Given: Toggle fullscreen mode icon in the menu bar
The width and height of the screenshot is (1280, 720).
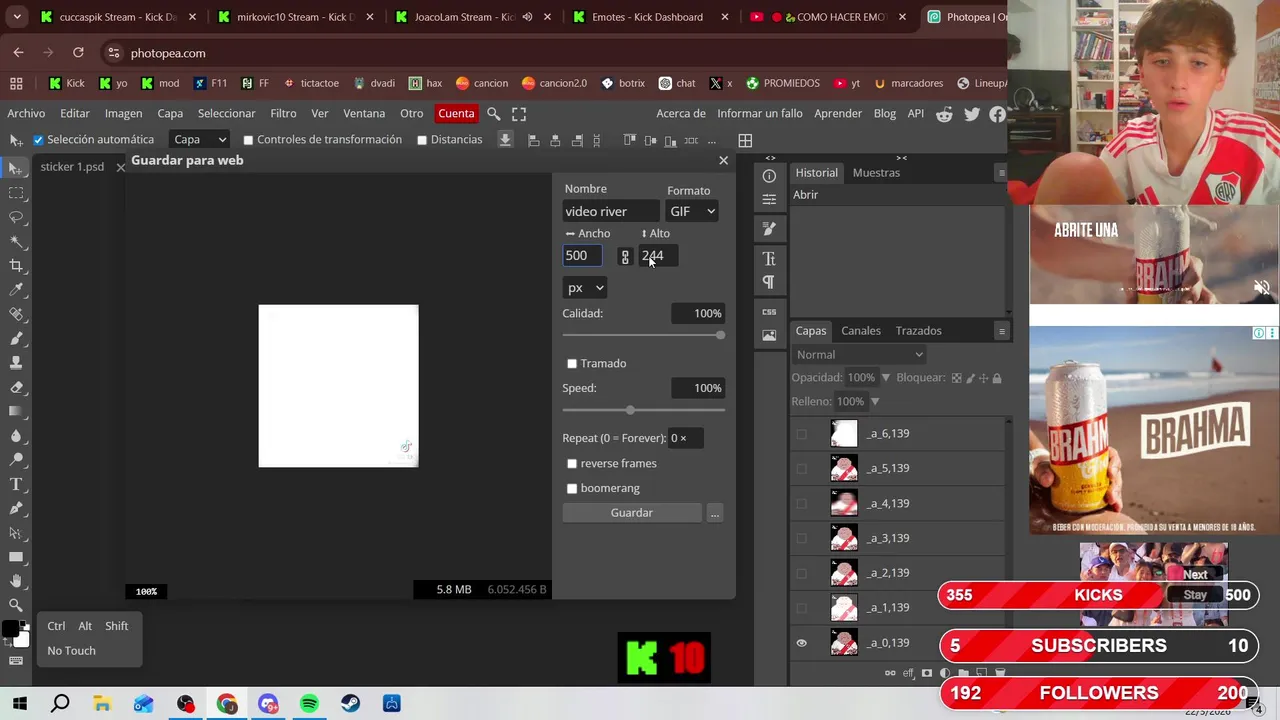Looking at the screenshot, I should click(x=519, y=114).
